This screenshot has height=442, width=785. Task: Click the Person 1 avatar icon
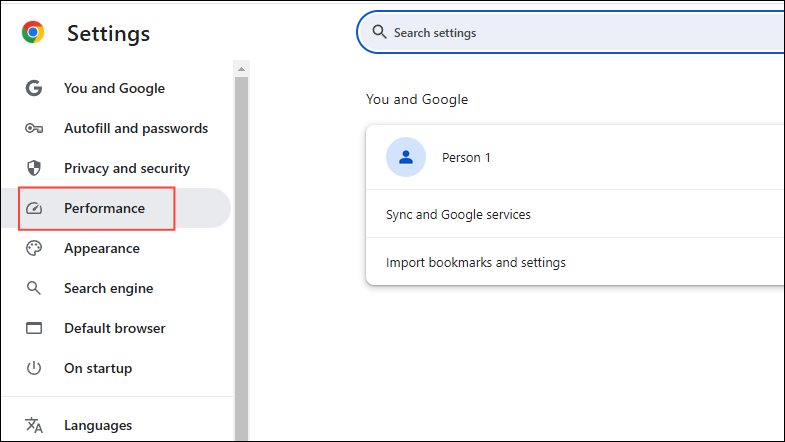[x=406, y=157]
